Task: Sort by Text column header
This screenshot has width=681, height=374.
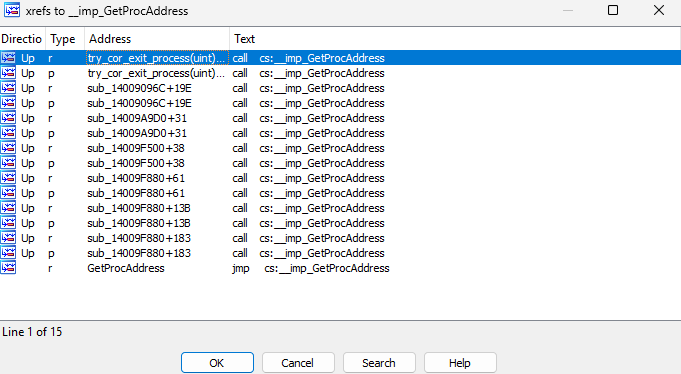Action: click(455, 39)
